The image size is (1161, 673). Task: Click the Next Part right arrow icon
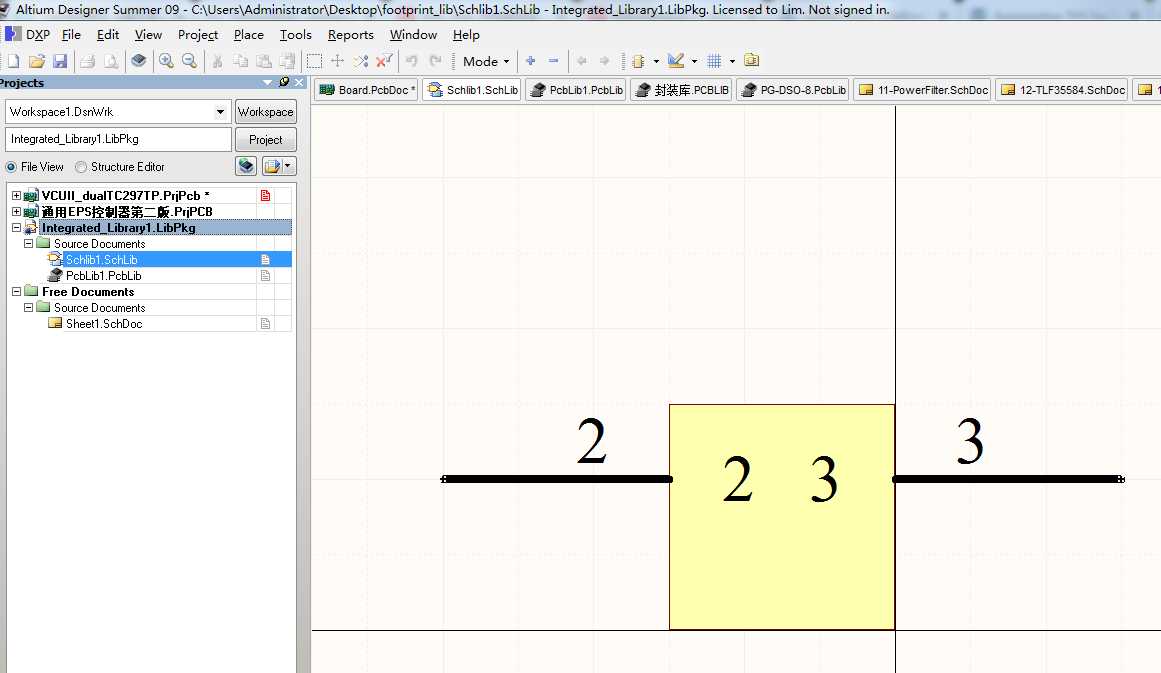click(x=604, y=61)
